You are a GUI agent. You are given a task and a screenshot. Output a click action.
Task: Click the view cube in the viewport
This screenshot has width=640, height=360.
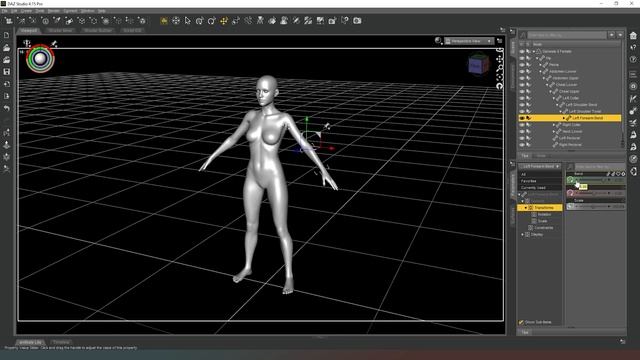coord(478,64)
